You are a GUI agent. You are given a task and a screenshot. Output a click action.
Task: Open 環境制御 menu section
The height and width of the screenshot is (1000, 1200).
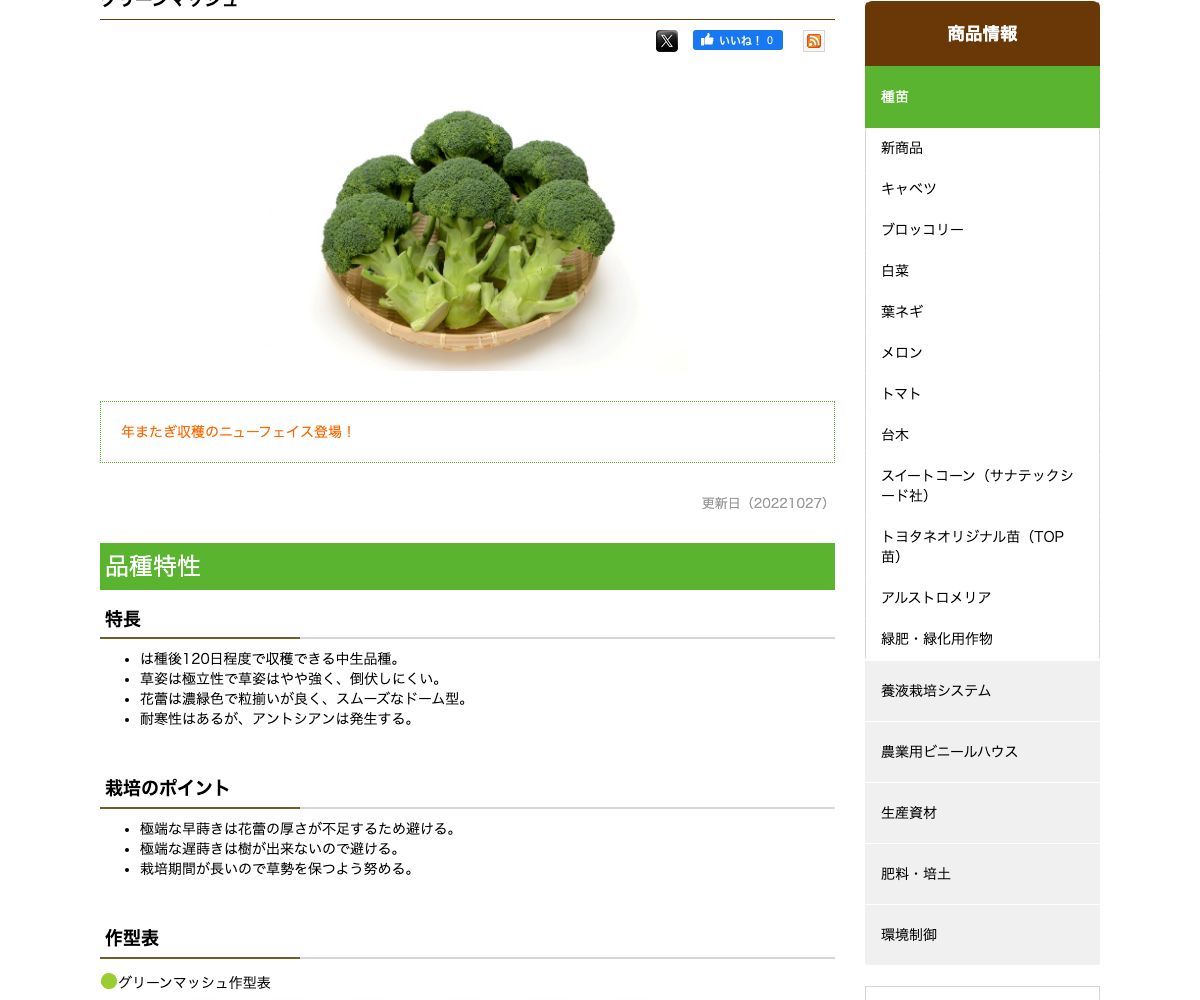[x=982, y=935]
